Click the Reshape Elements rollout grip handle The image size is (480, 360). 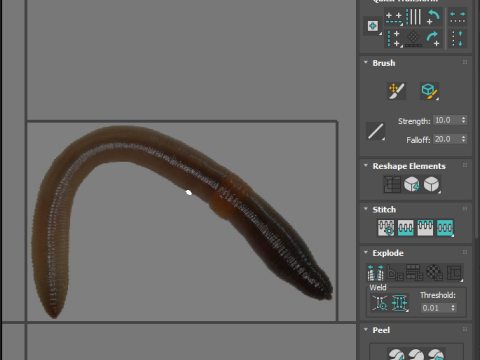pyautogui.click(x=465, y=165)
